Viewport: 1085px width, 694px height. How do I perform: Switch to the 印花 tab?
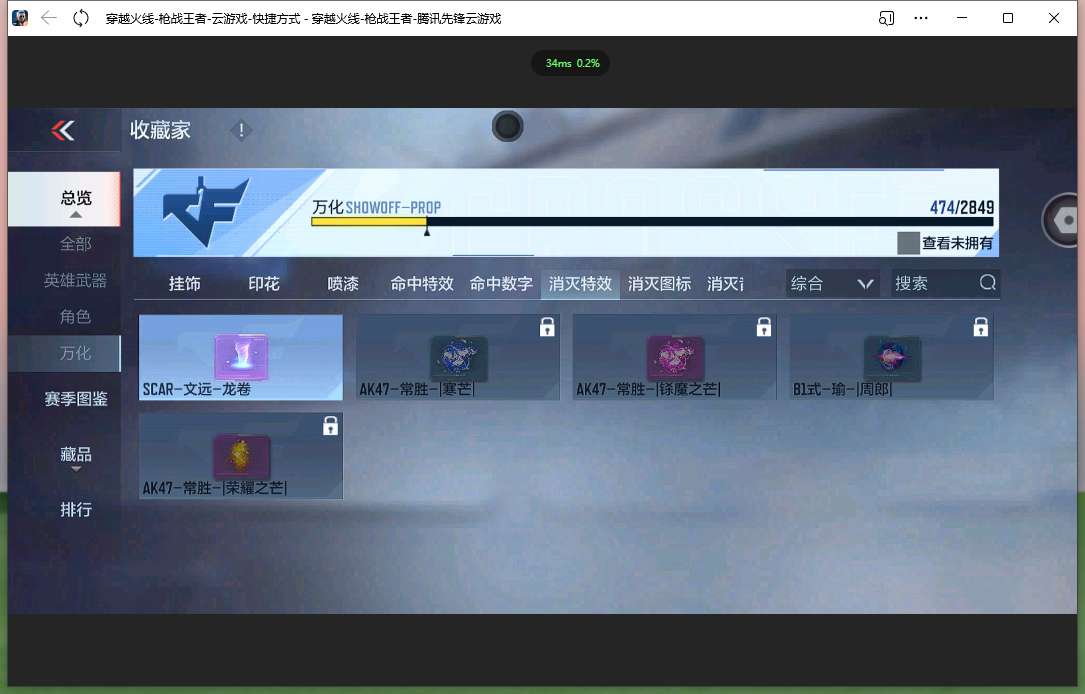tap(264, 284)
